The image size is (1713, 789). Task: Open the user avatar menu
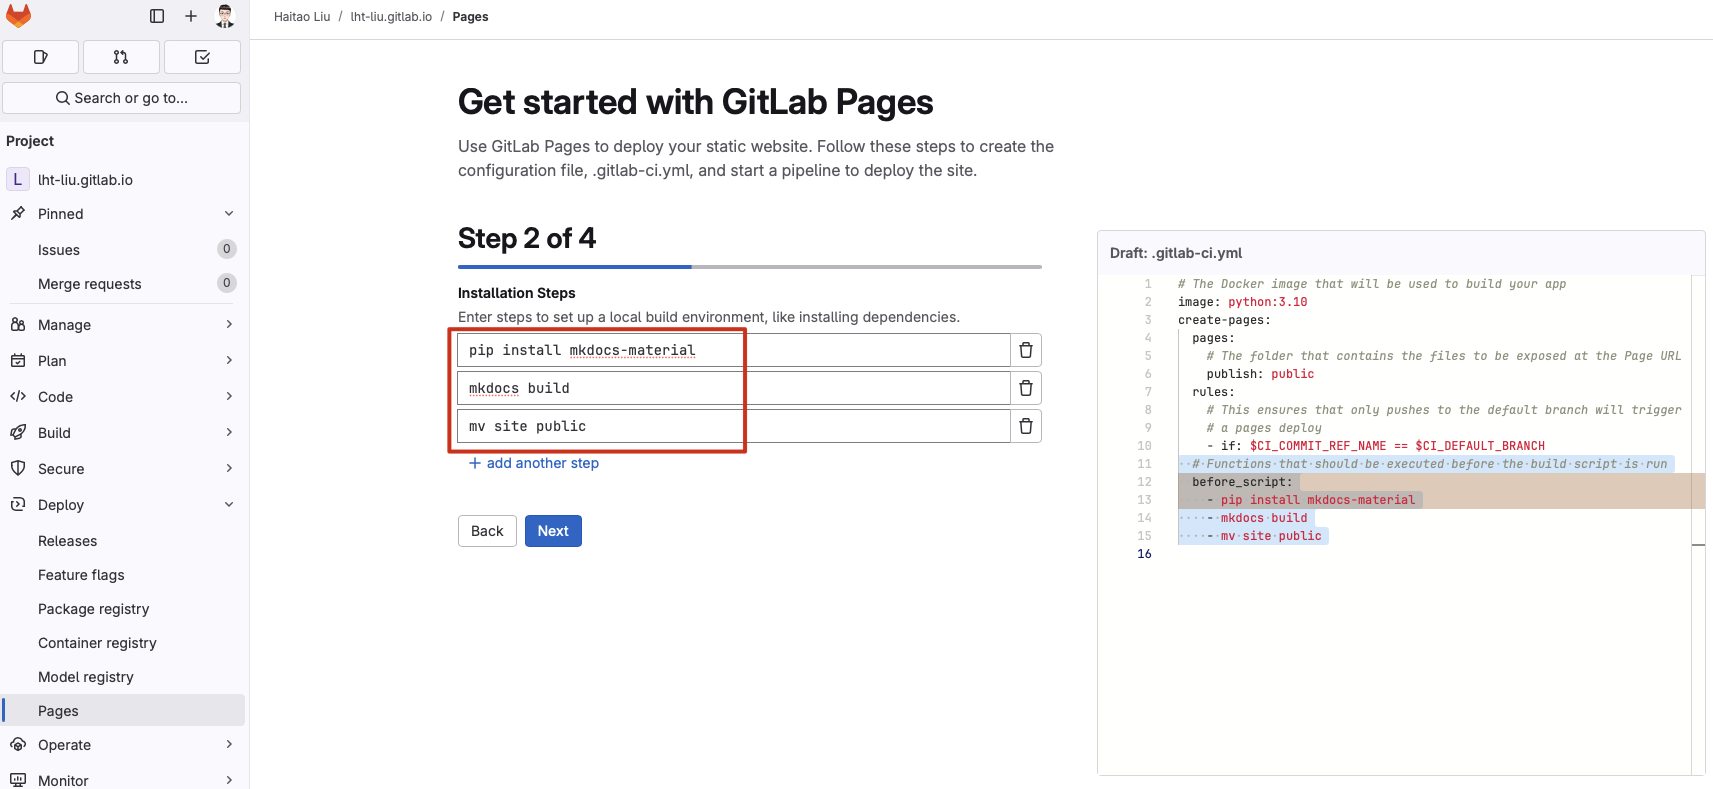click(x=225, y=16)
